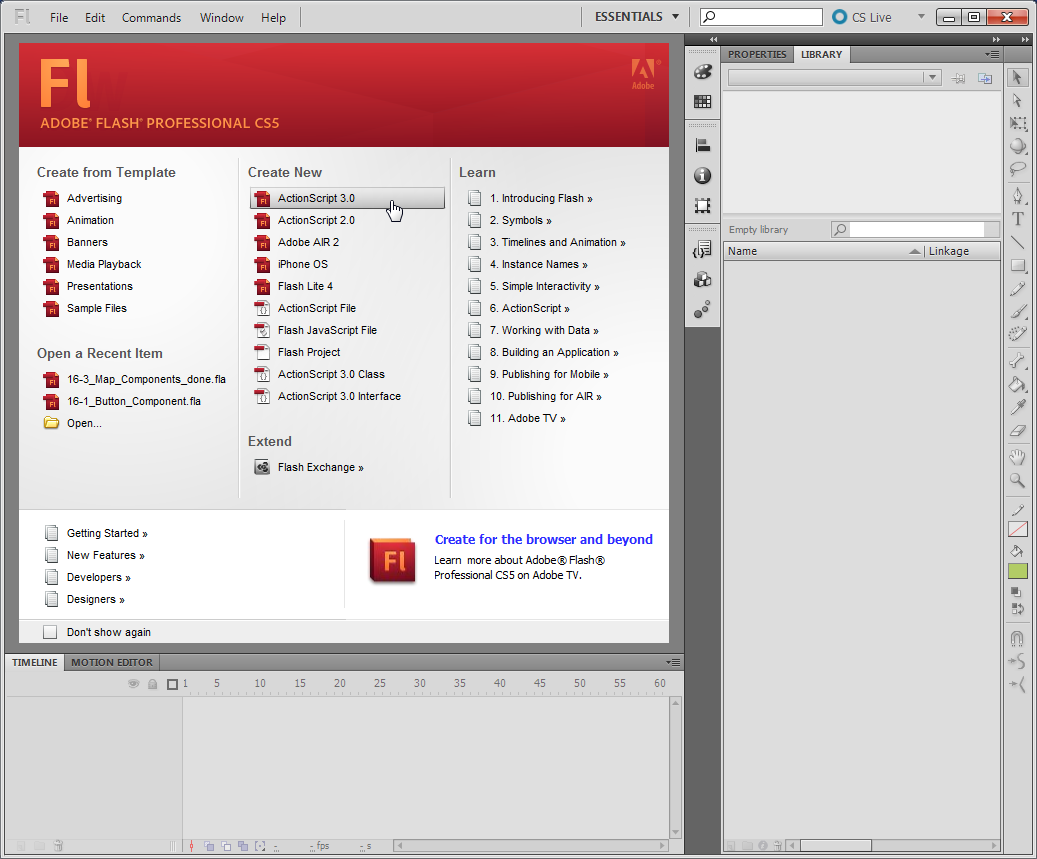Screen dimensions: 1037x859
Task: Select the Lasso tool
Action: pos(1017,169)
